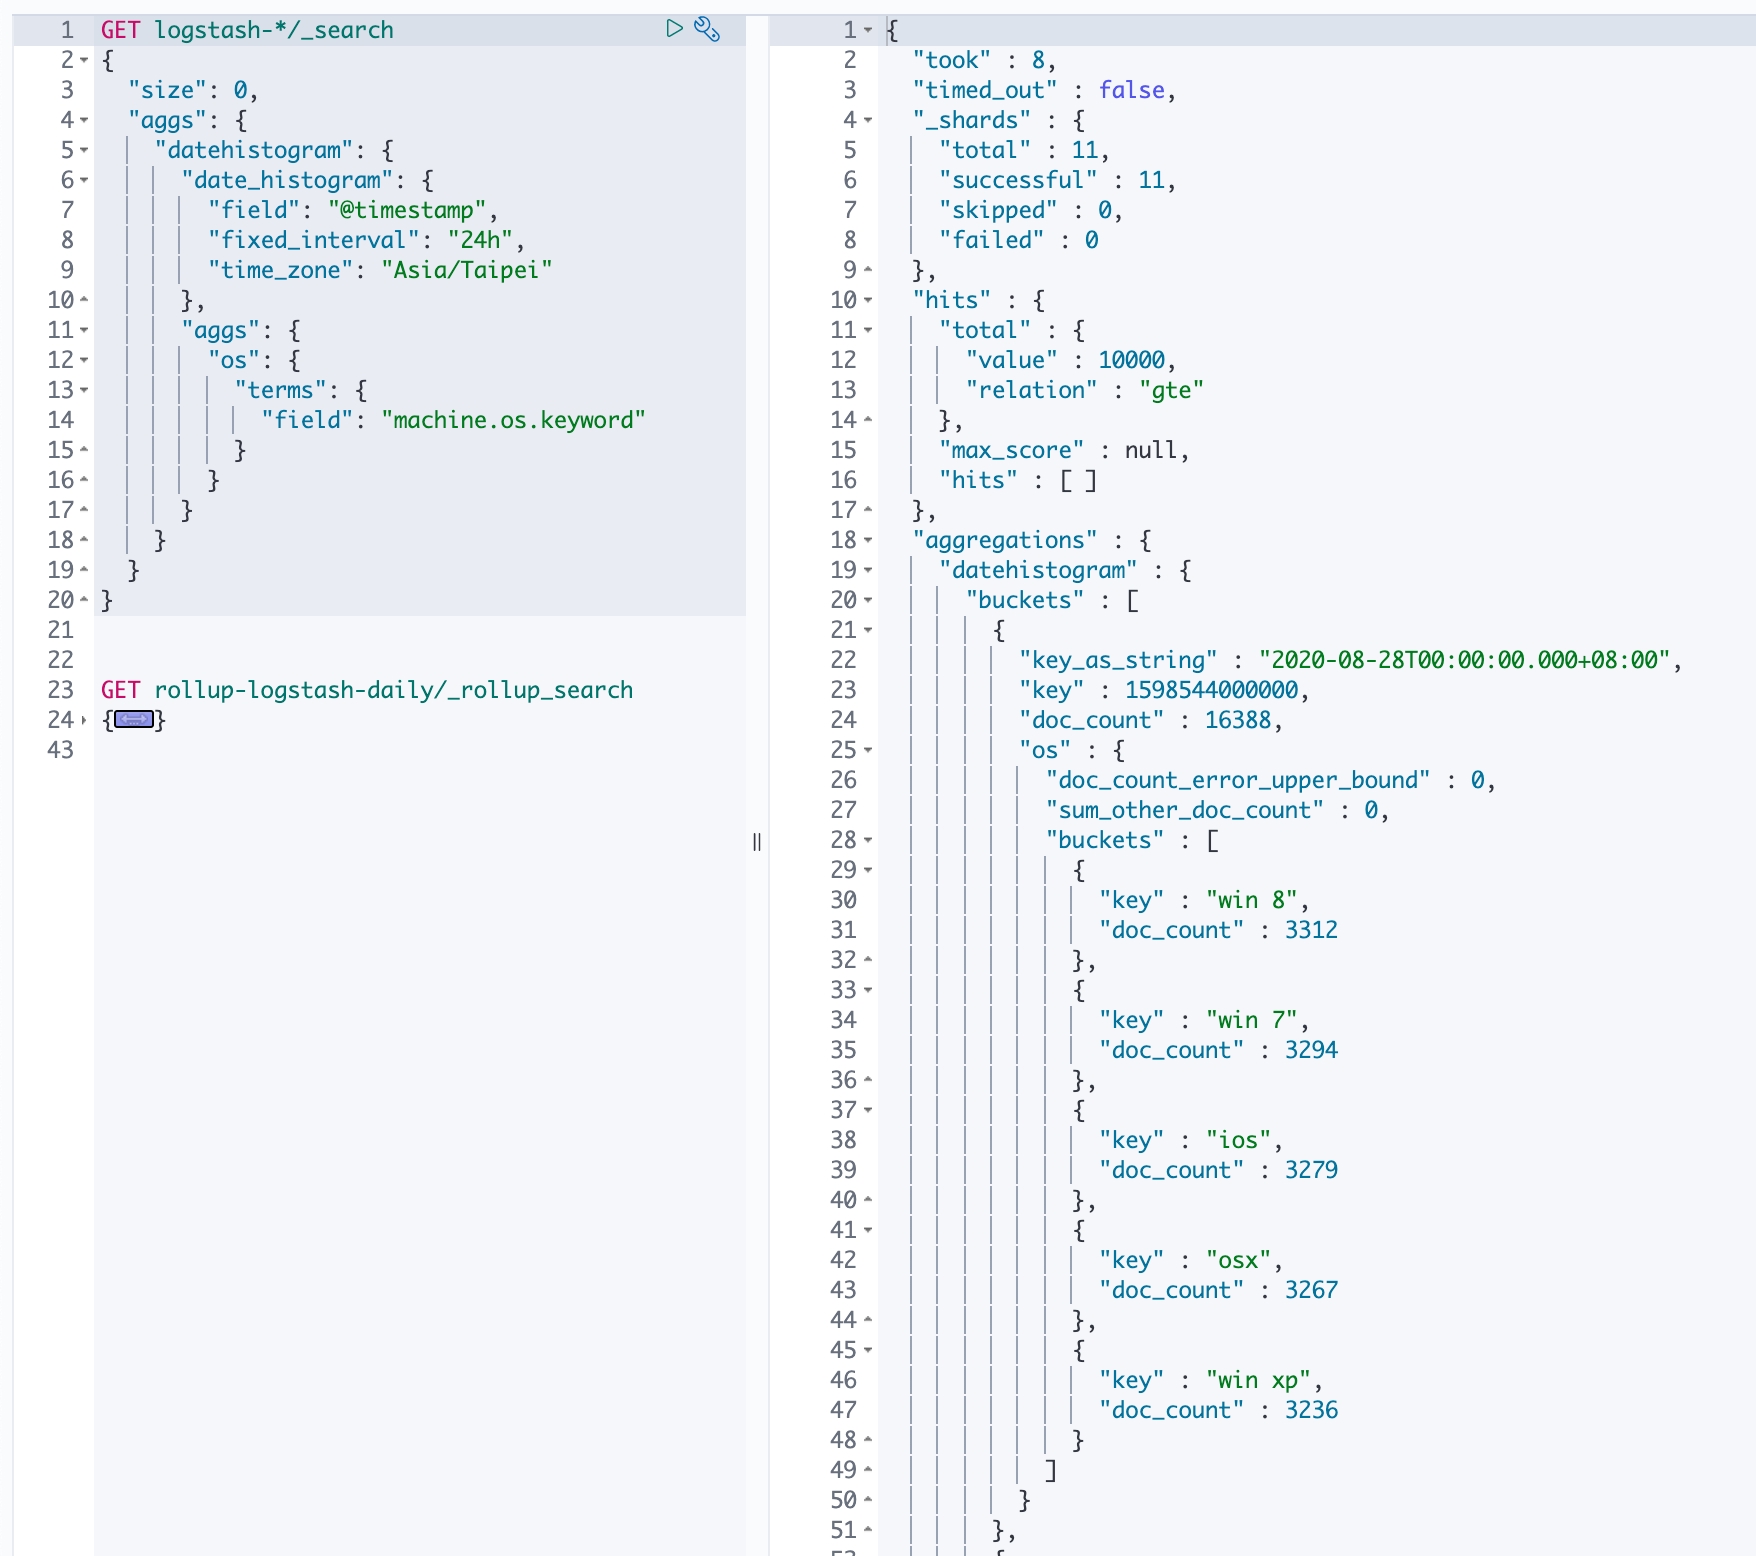Collapse the "aggregations" block in response

point(868,540)
